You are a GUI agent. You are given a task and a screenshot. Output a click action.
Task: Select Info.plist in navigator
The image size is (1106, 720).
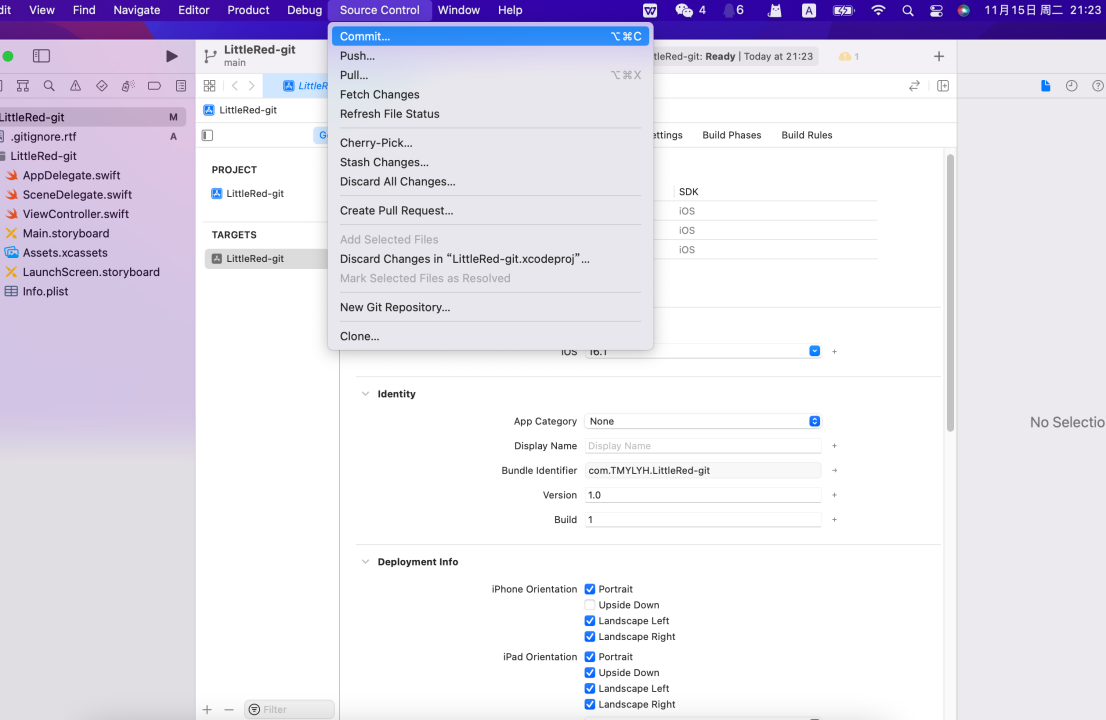pos(45,291)
